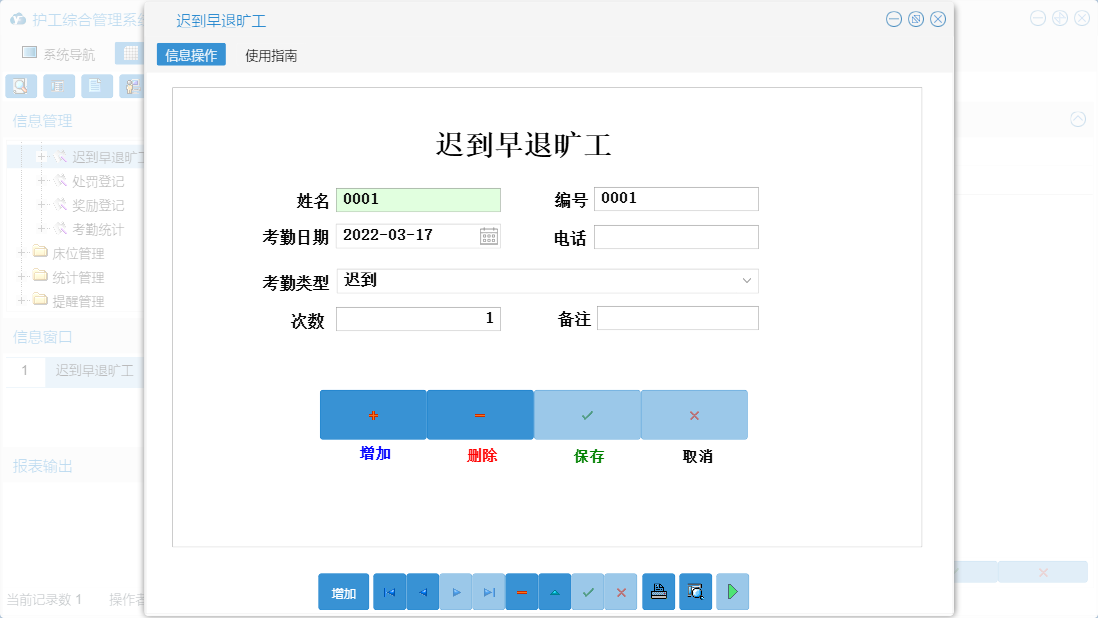Click the 保存 save button
The width and height of the screenshot is (1098, 618).
tap(587, 414)
